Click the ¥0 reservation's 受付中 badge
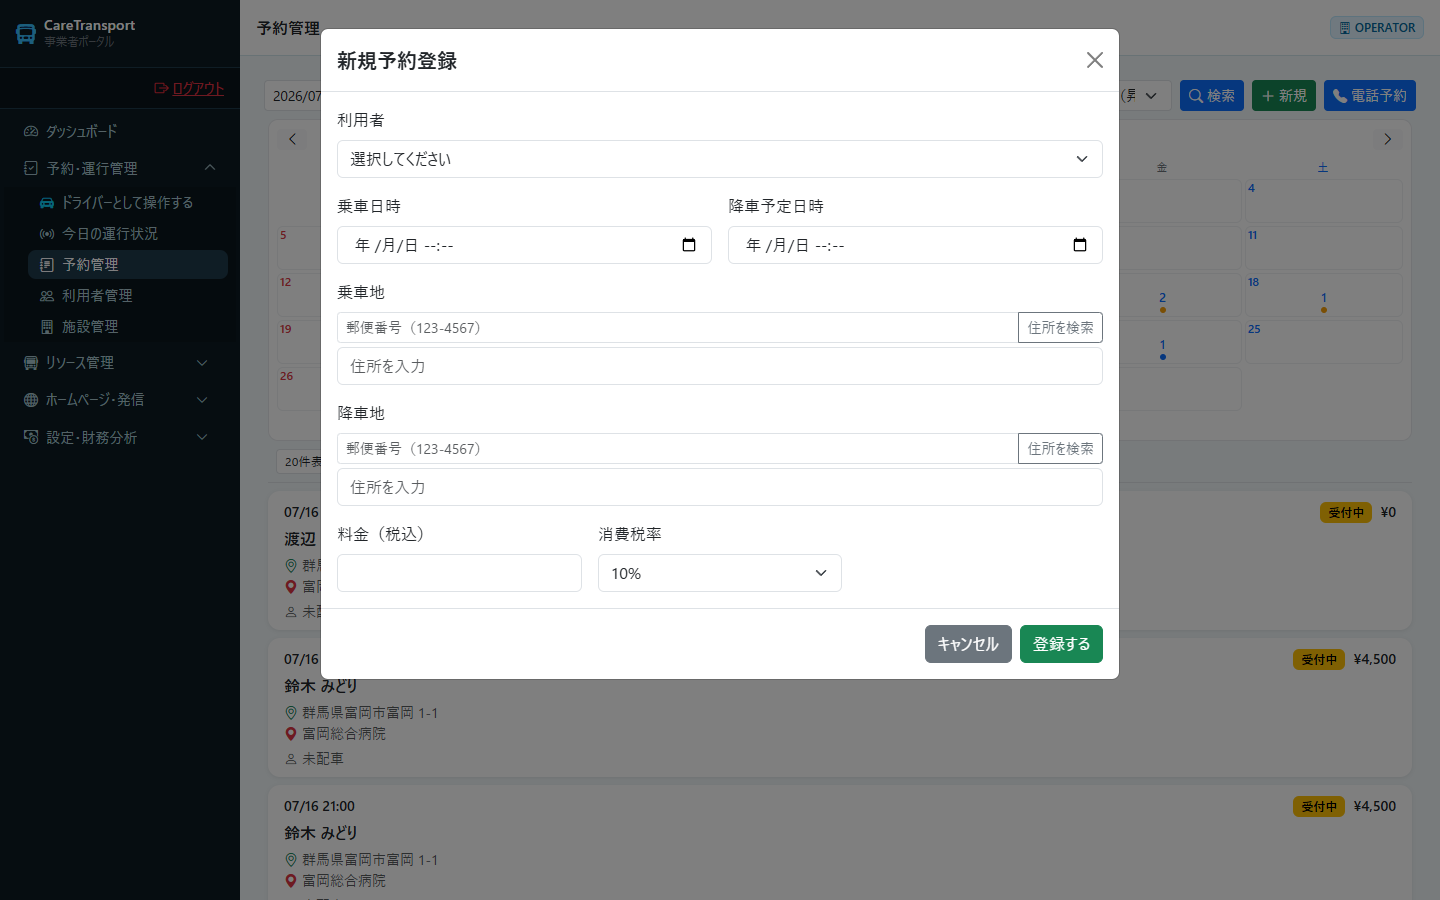The image size is (1440, 900). (1346, 512)
